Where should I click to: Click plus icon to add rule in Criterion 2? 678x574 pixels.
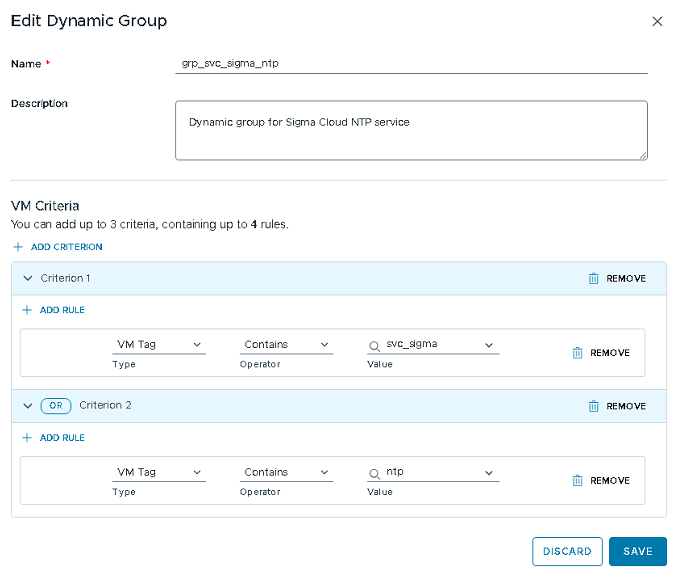27,438
